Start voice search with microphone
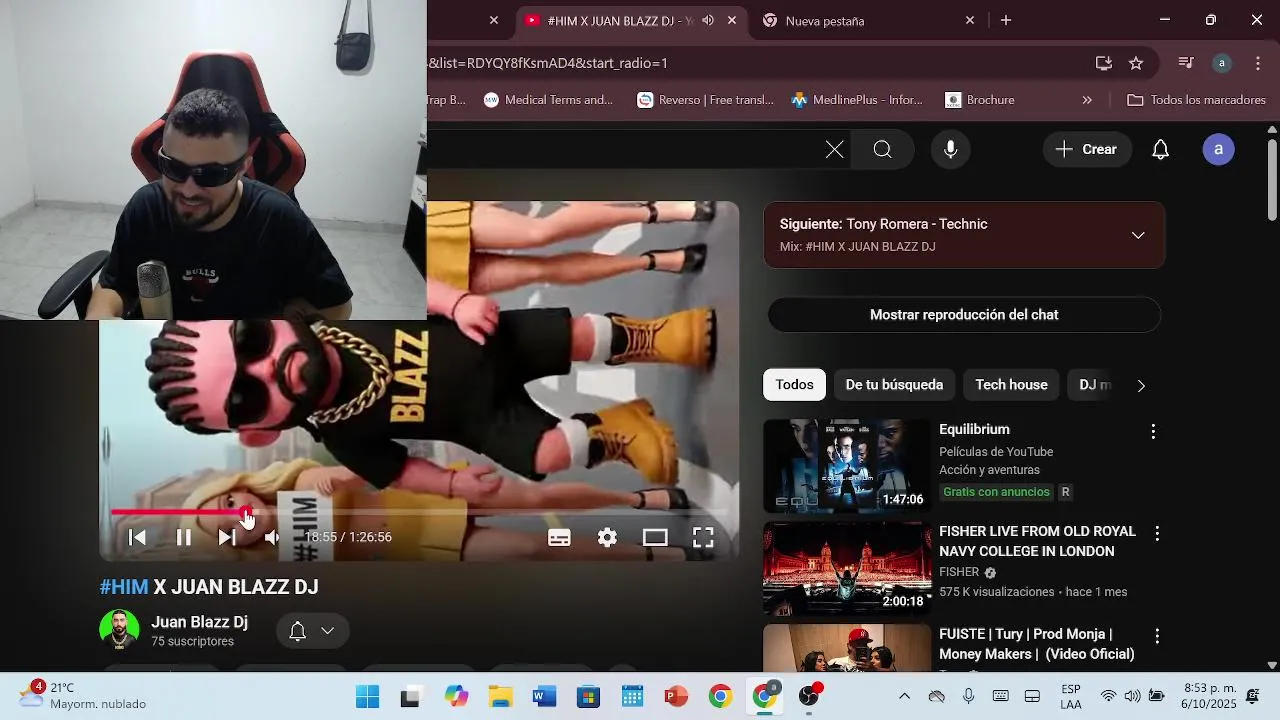Viewport: 1280px width, 720px height. coord(950,150)
